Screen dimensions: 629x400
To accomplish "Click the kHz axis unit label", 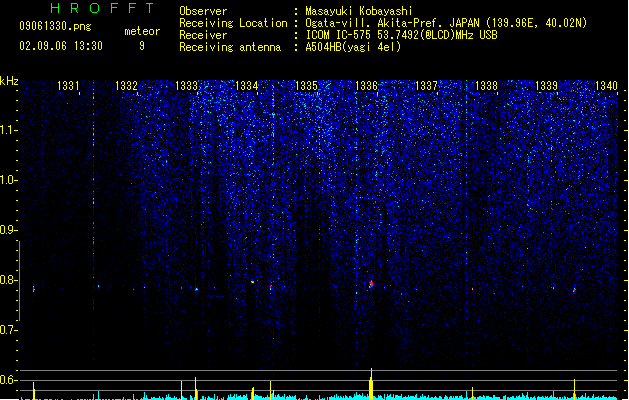I will [x=9, y=81].
